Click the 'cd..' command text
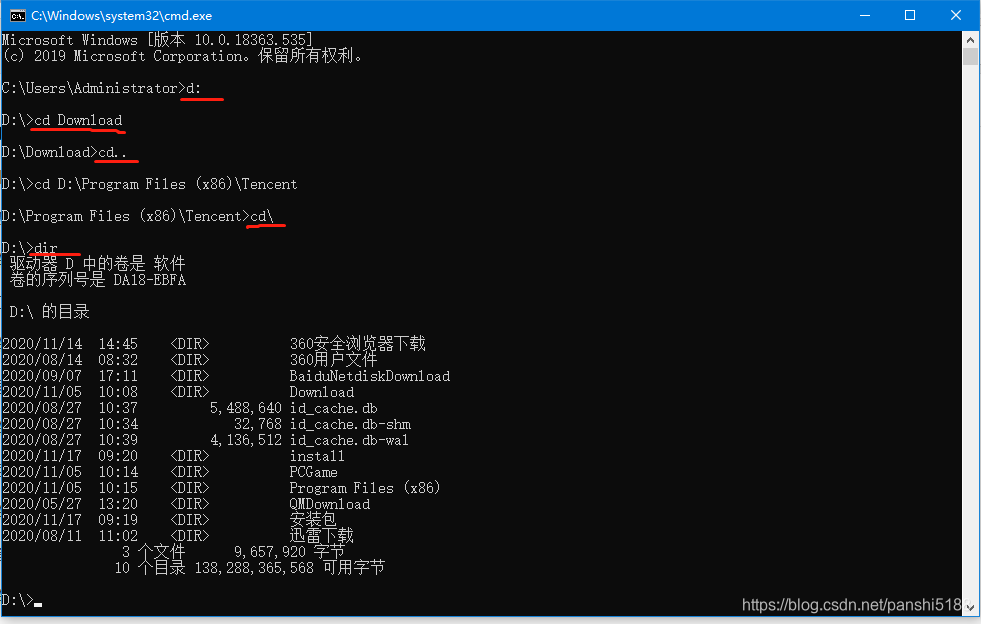The width and height of the screenshot is (981, 624). [x=113, y=152]
